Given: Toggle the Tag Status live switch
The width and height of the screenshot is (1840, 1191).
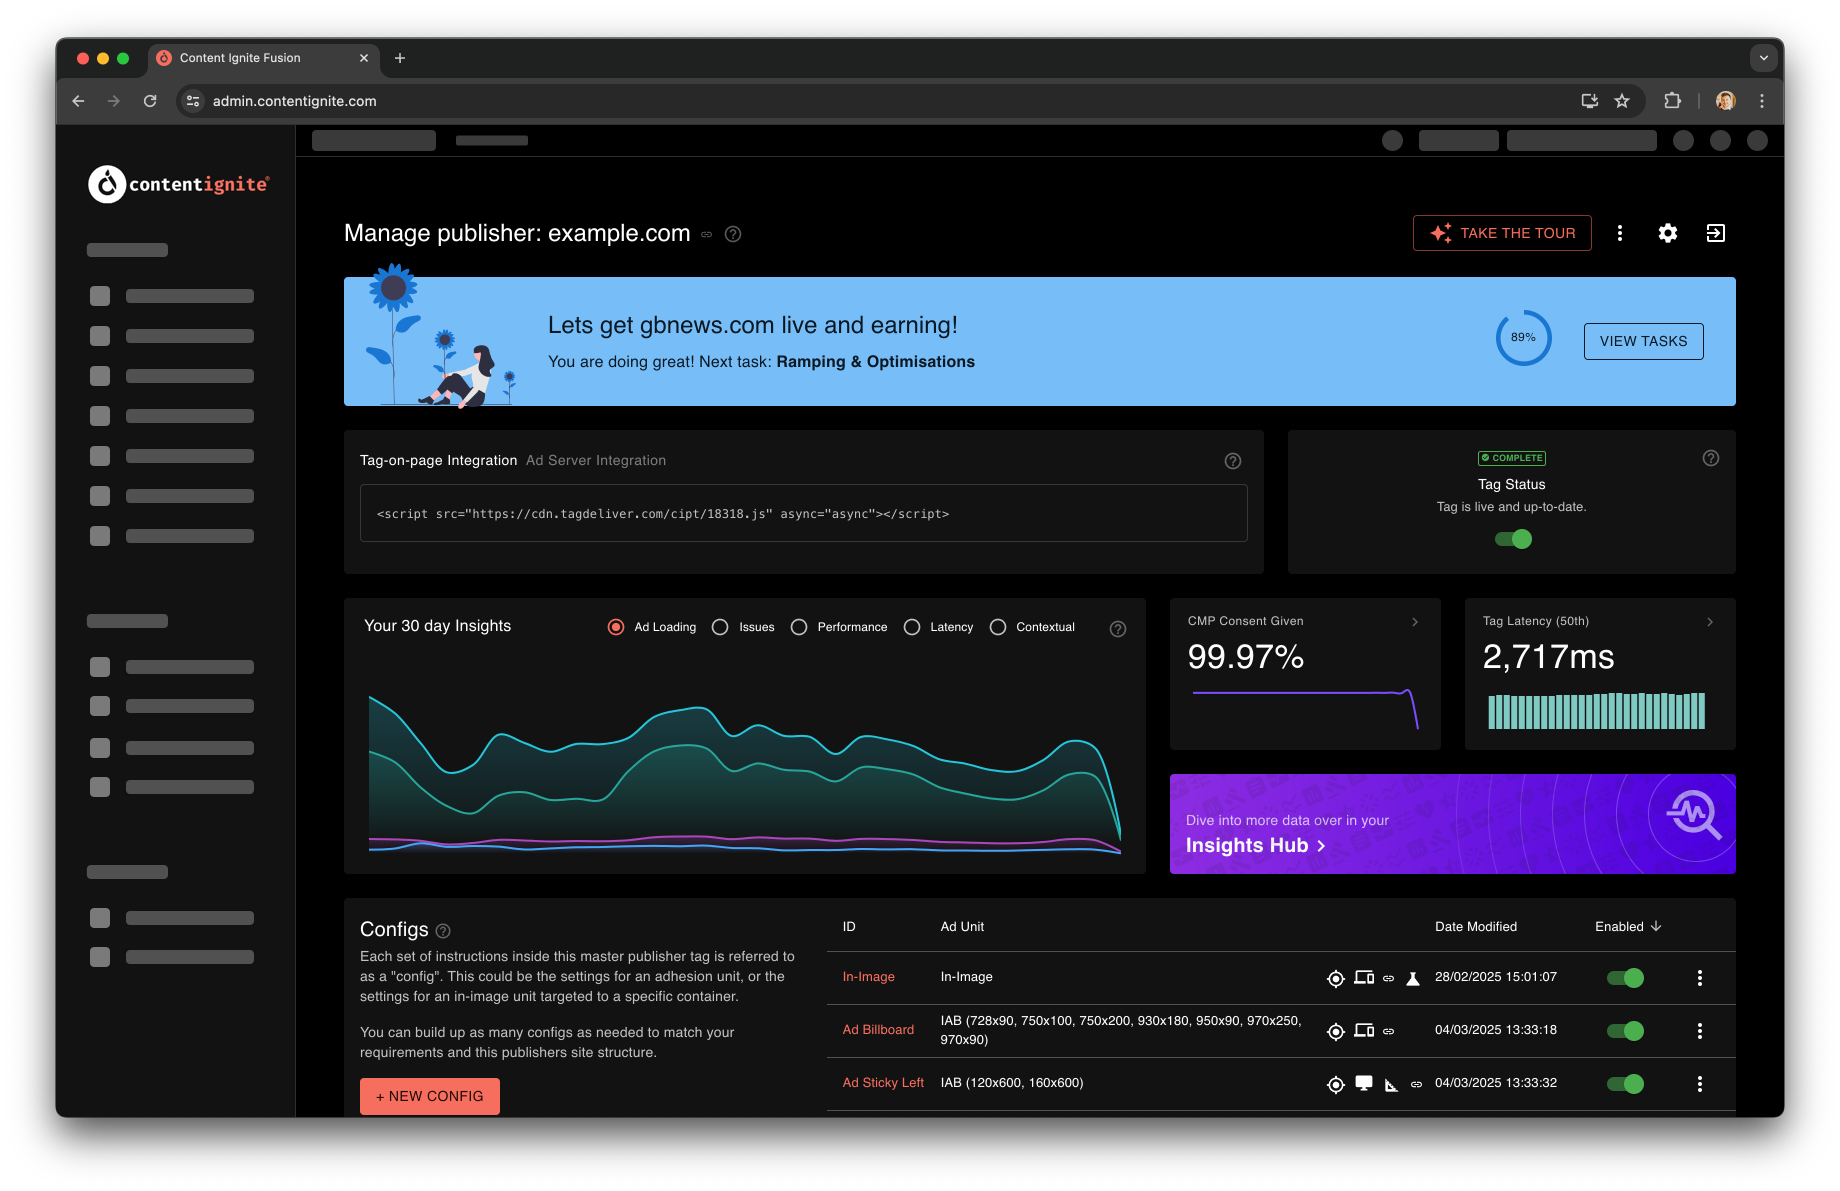Looking at the screenshot, I should (x=1513, y=539).
